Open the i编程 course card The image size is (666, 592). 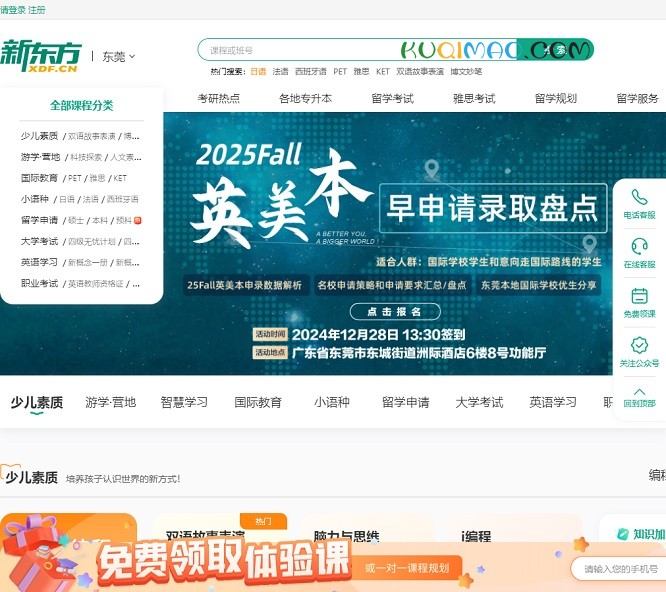[515, 528]
